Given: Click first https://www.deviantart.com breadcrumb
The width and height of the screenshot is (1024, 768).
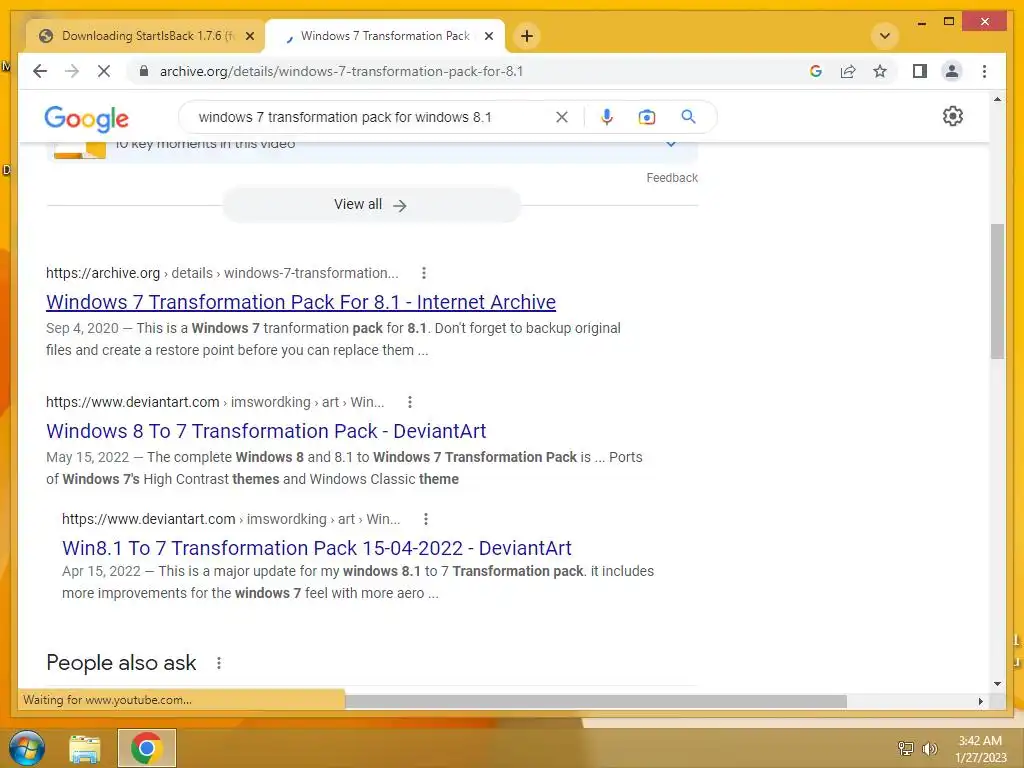Looking at the screenshot, I should [x=133, y=402].
